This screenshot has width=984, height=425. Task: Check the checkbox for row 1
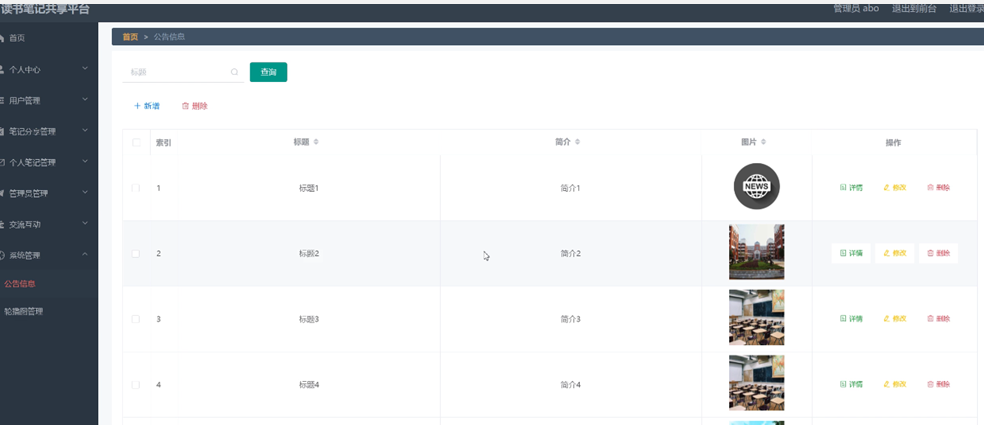pyautogui.click(x=136, y=188)
